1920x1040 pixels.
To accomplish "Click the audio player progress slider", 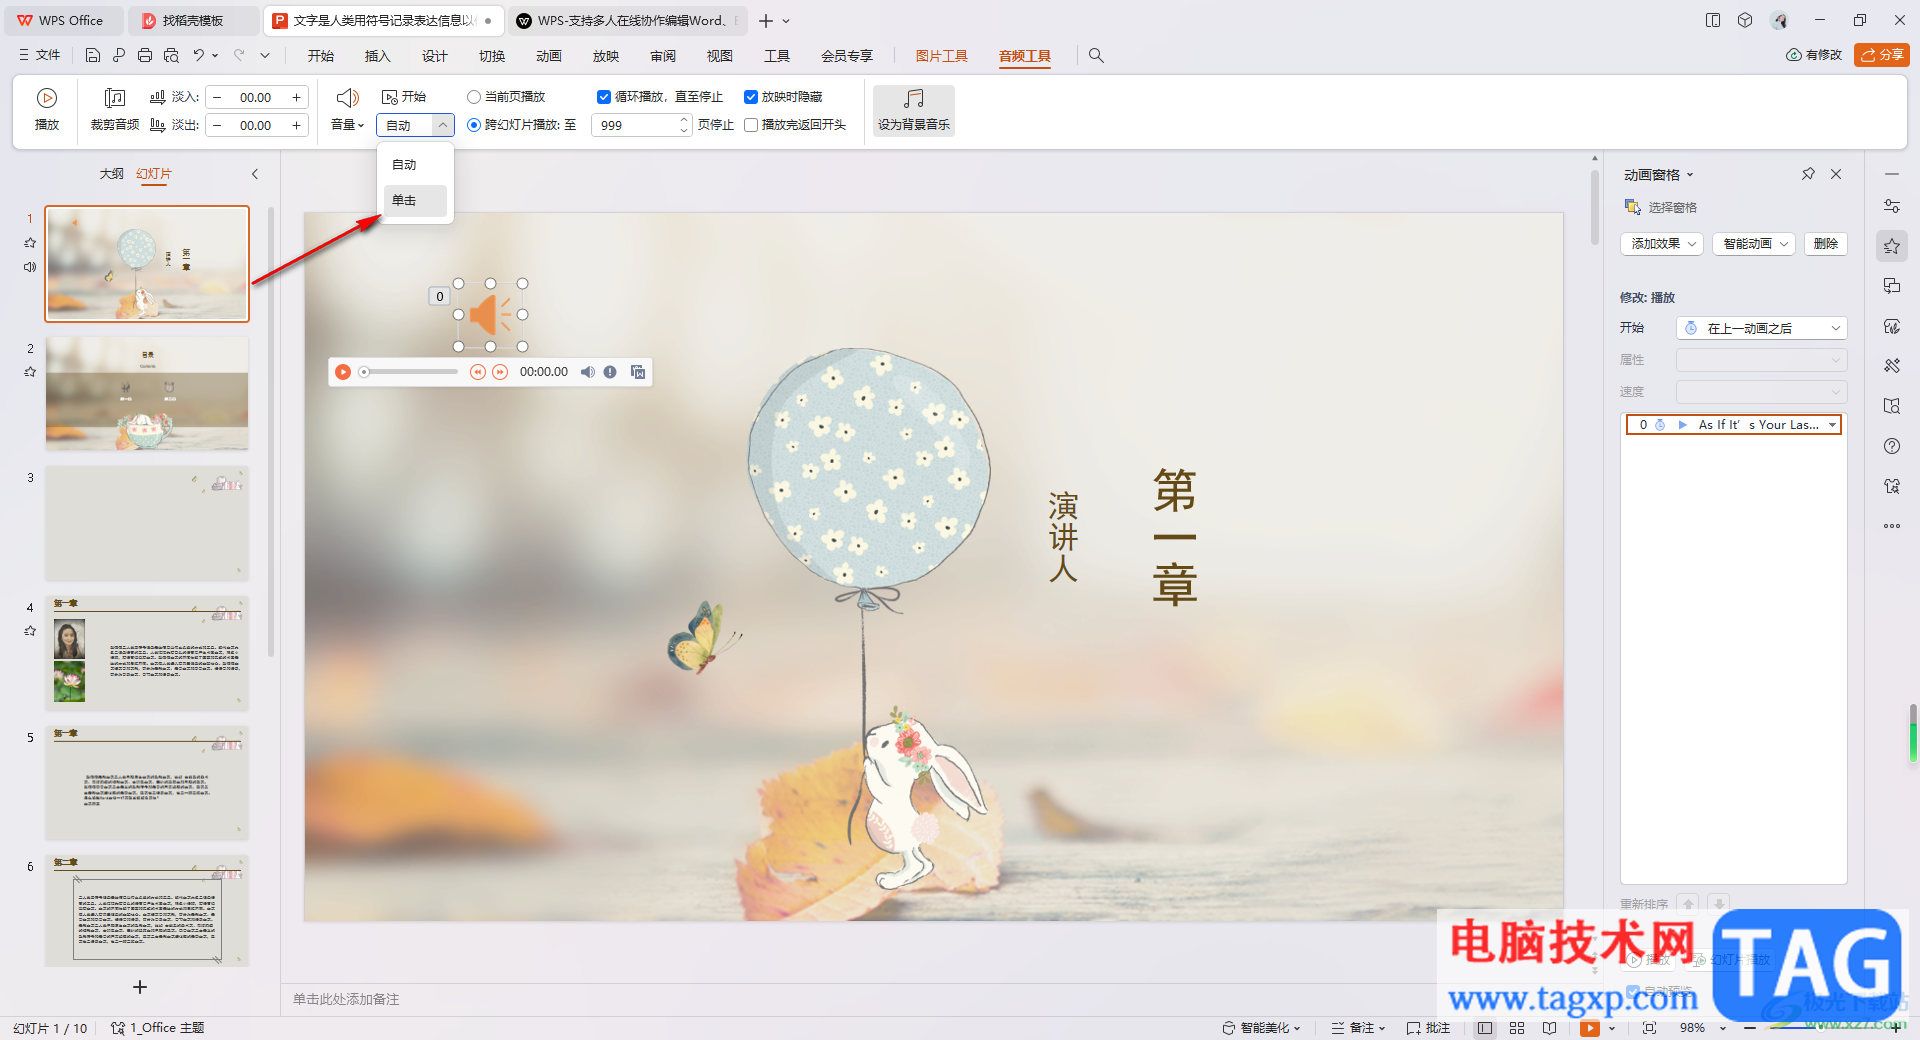I will 408,372.
